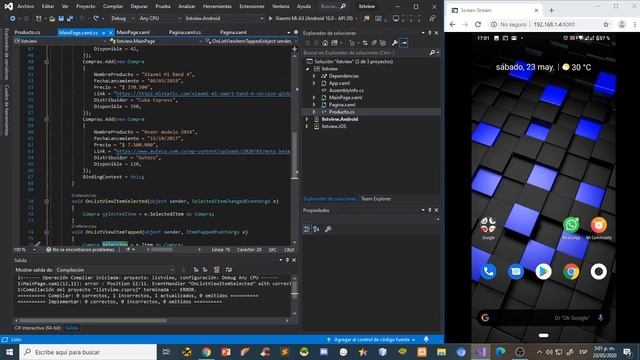Viewport: 640px width, 360px height.
Task: Collapse listview project node
Action: click(307, 69)
